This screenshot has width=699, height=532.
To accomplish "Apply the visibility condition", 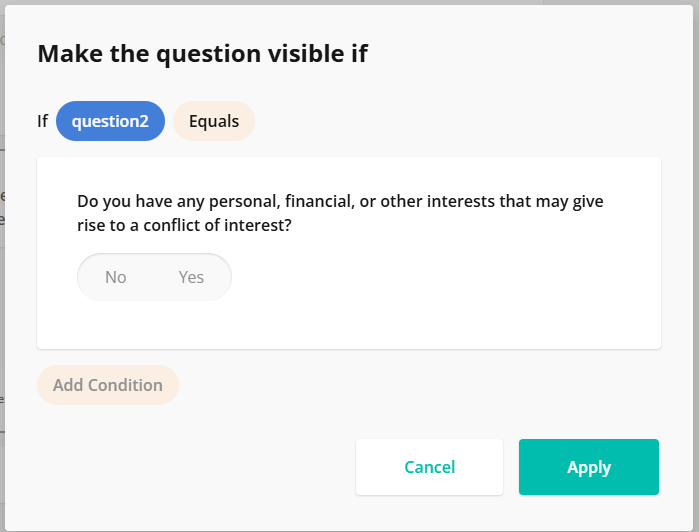I will (x=588, y=467).
